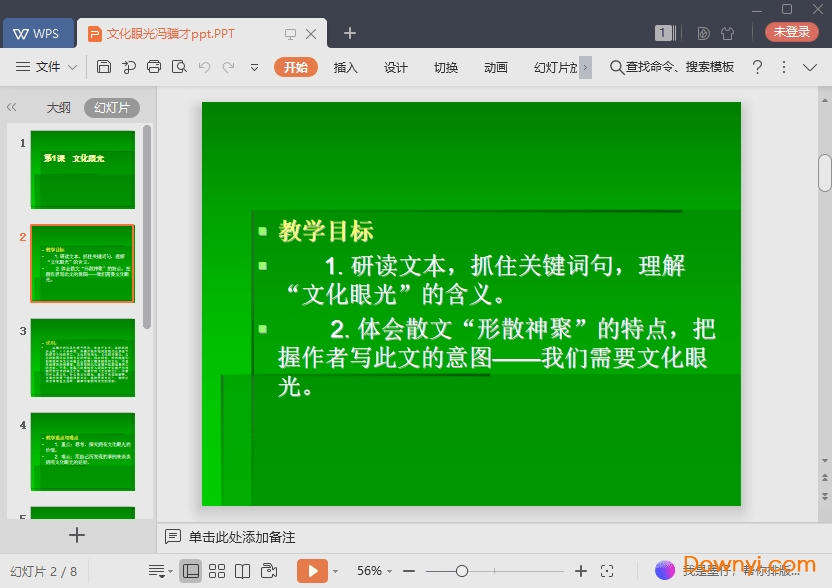Screen dimensions: 832x588
Task: Toggle normal view in status bar
Action: [x=190, y=571]
